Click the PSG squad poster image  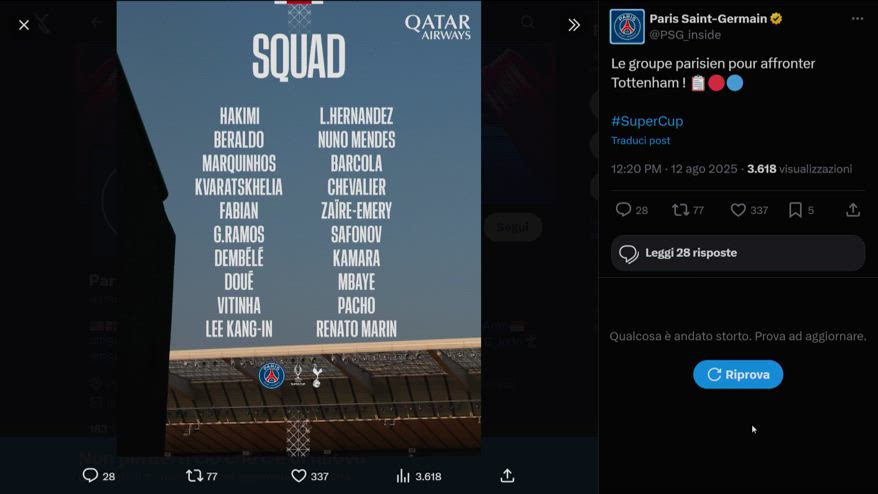(298, 228)
